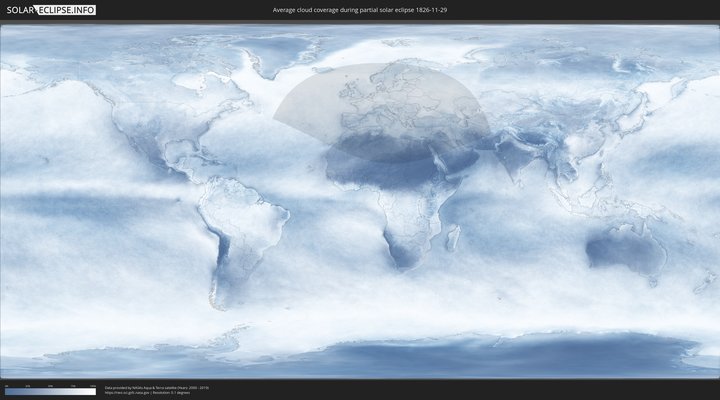The image size is (720, 400).
Task: Click the SOLAR-ECLIPSE.INFO logo
Action: [48, 10]
